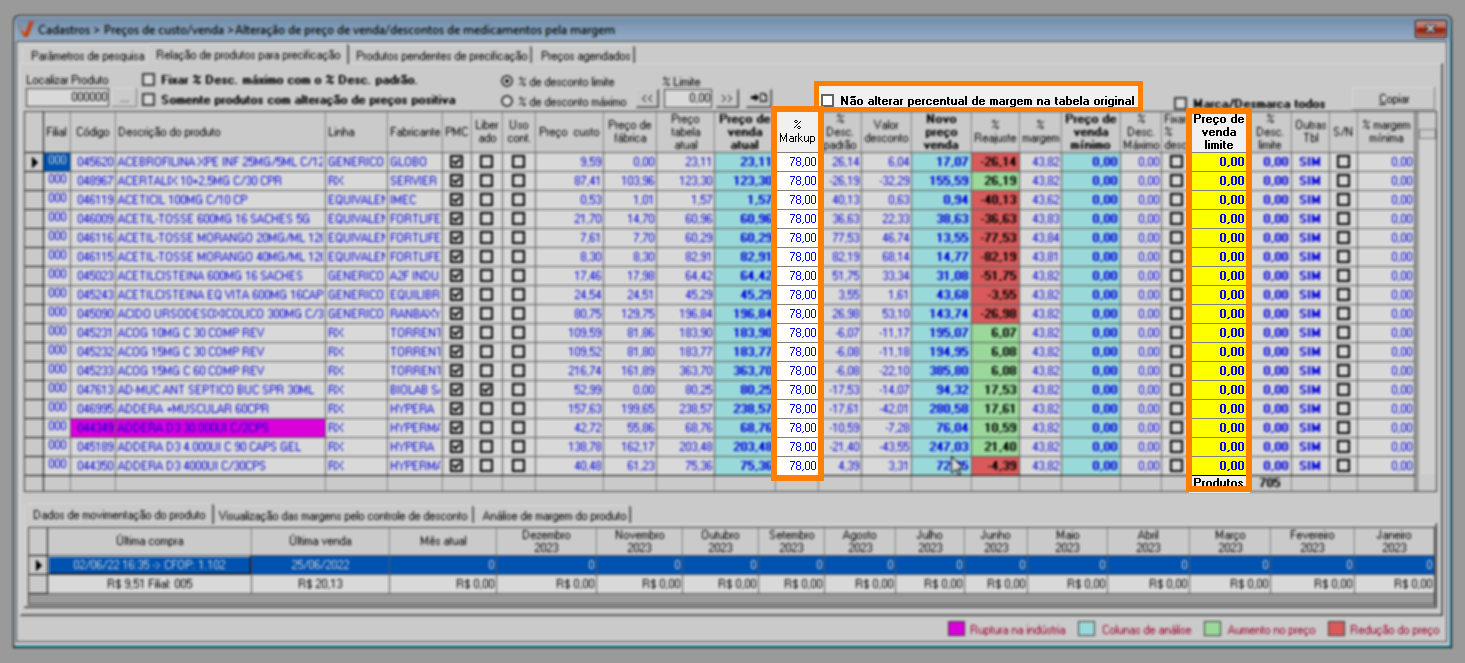Open Parâmetros de pesquisa tab
Image resolution: width=1465 pixels, height=663 pixels.
tap(88, 55)
